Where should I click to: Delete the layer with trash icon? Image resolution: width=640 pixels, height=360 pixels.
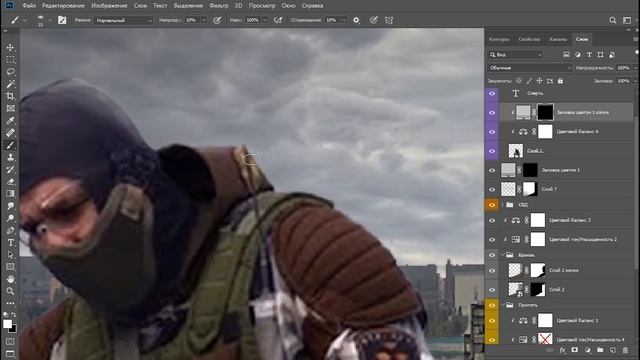tap(625, 350)
